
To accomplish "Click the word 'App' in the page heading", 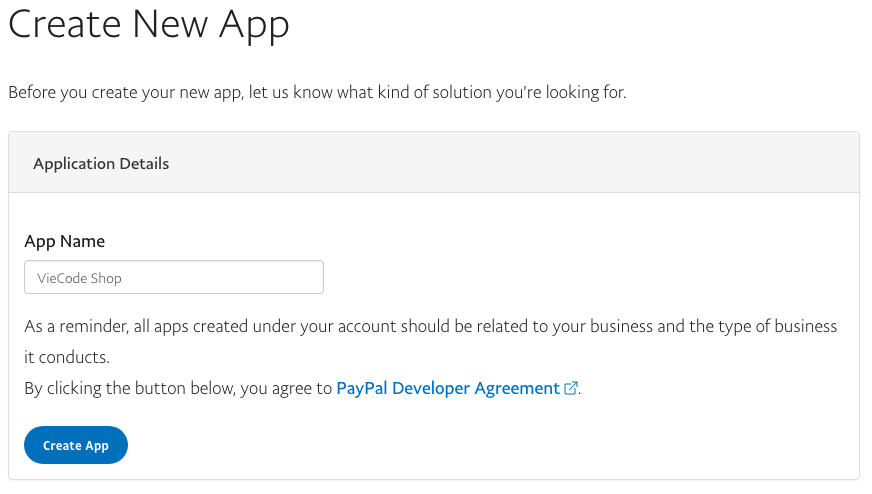I will (x=250, y=24).
